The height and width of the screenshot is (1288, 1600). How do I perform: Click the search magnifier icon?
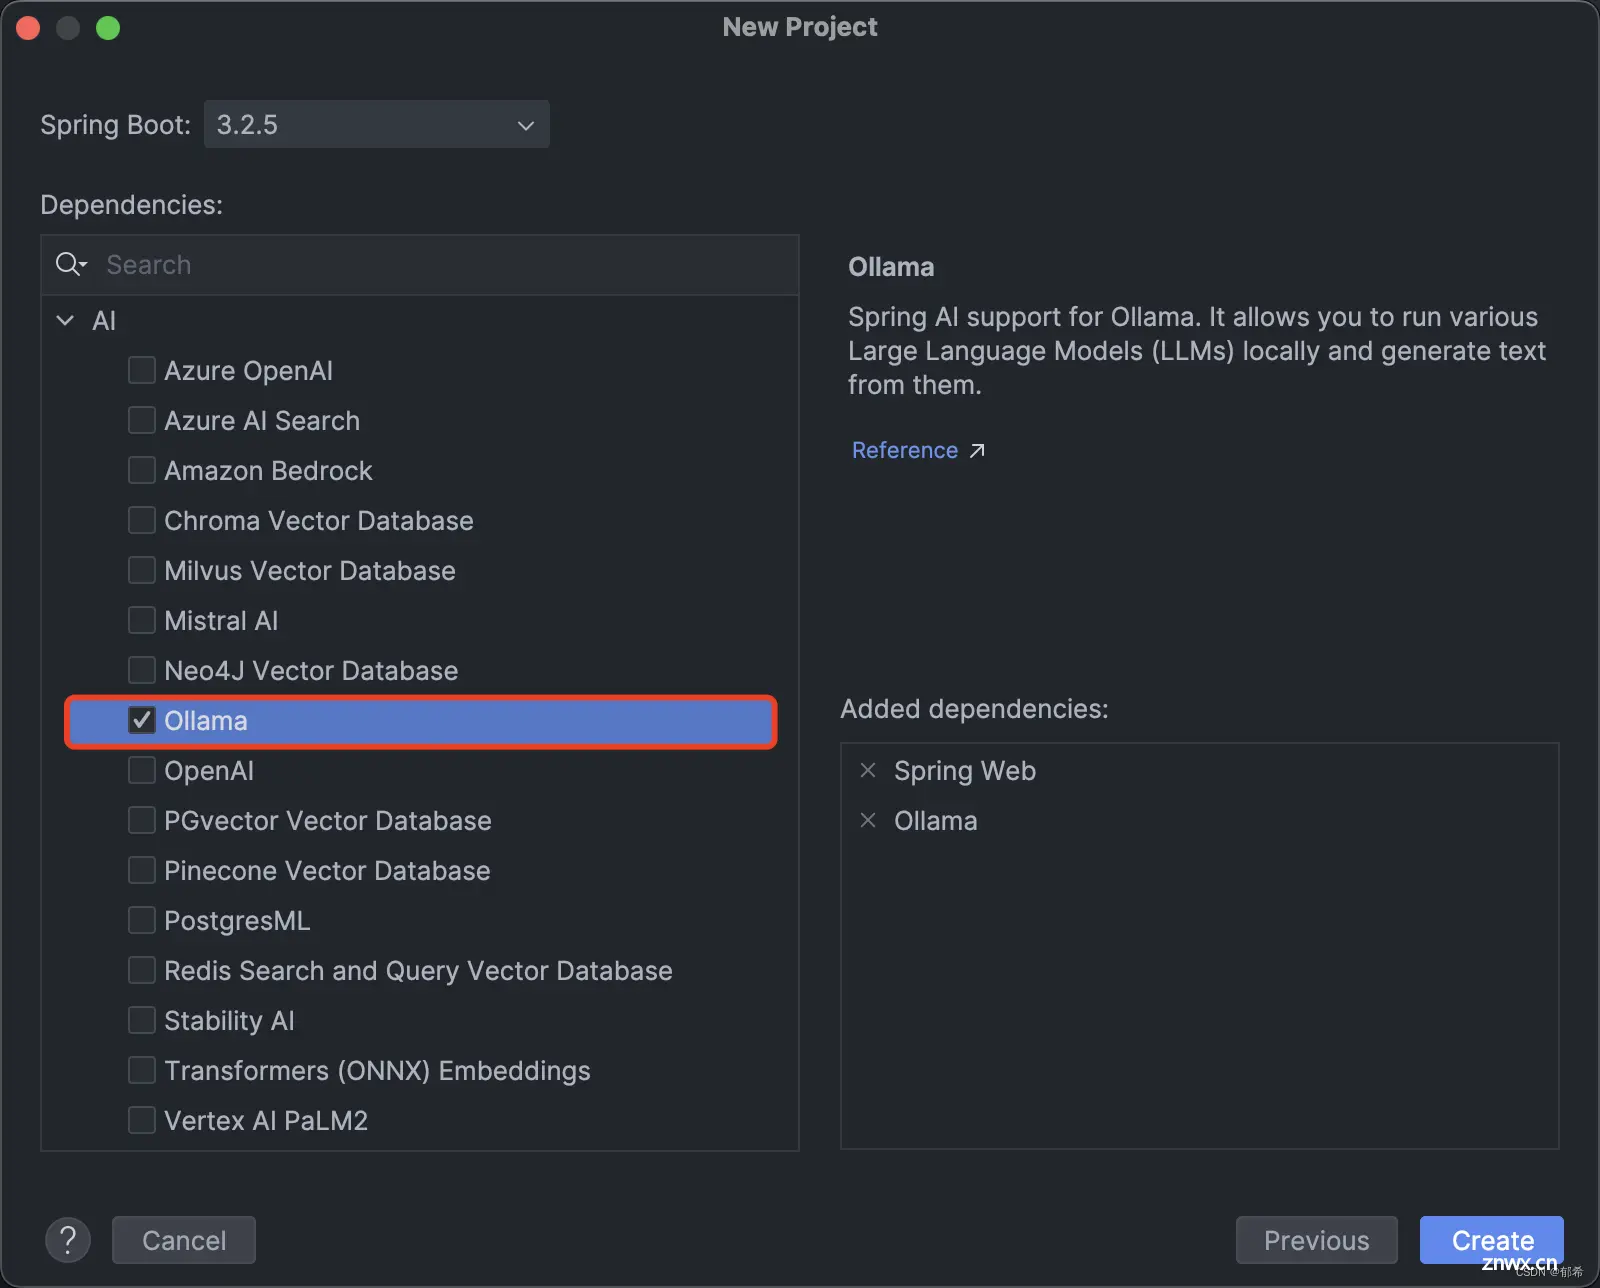pyautogui.click(x=71, y=264)
